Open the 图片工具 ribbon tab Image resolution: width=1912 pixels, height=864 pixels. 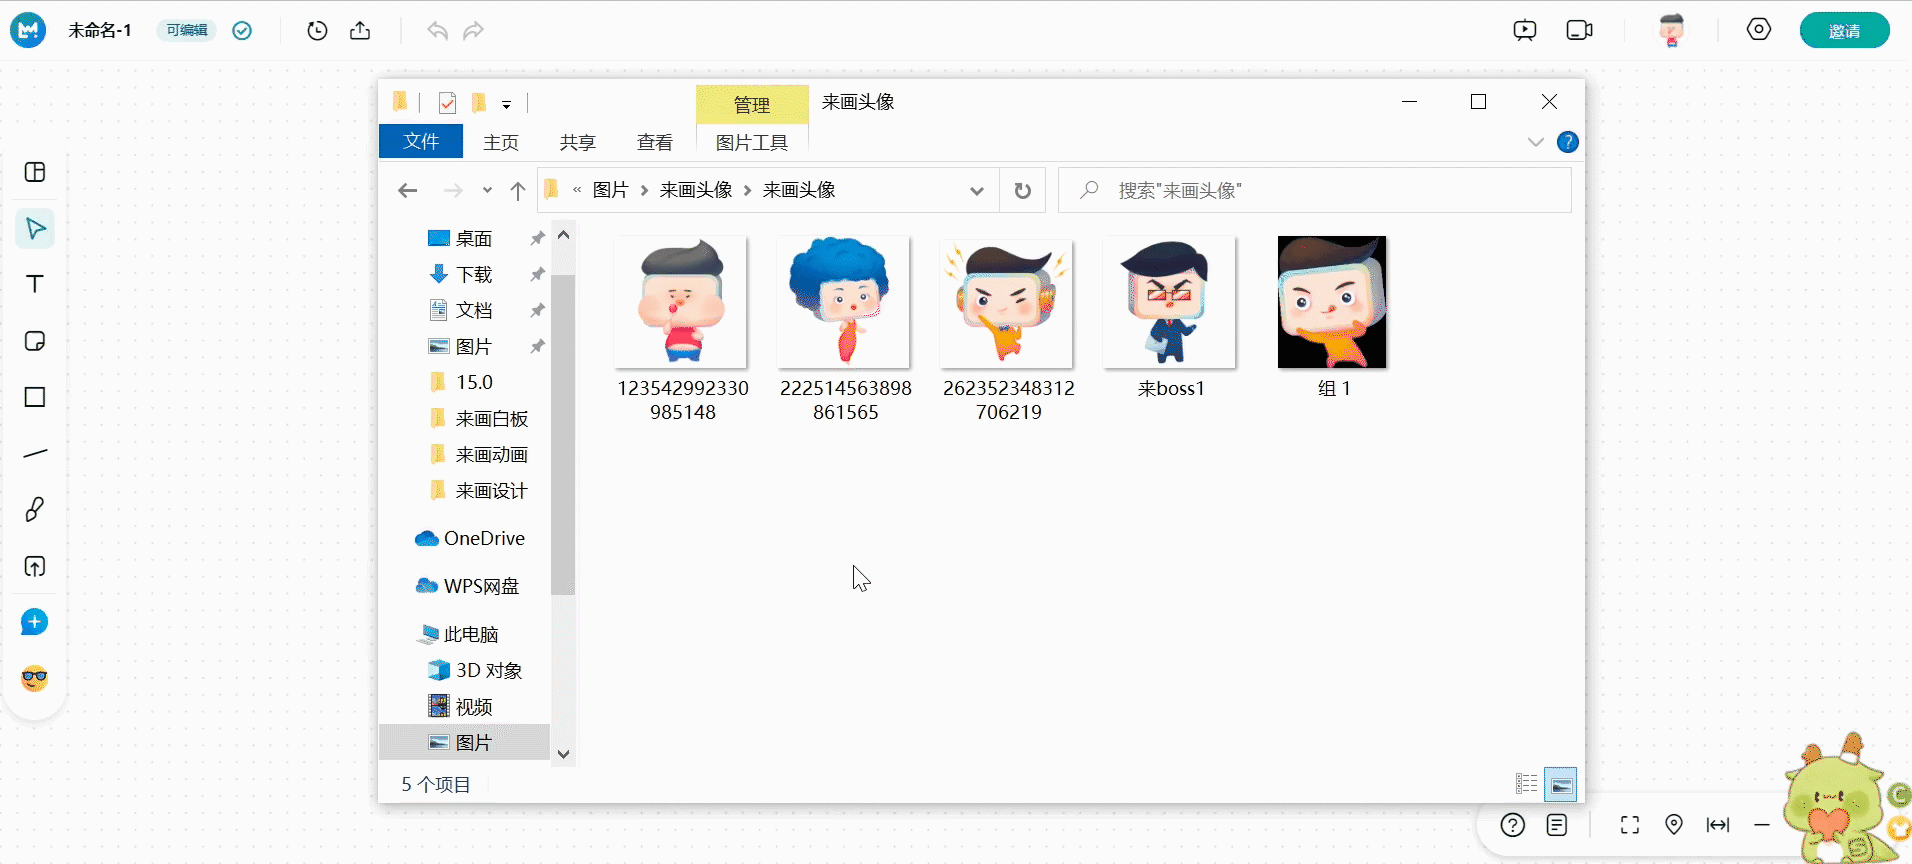[x=752, y=142]
